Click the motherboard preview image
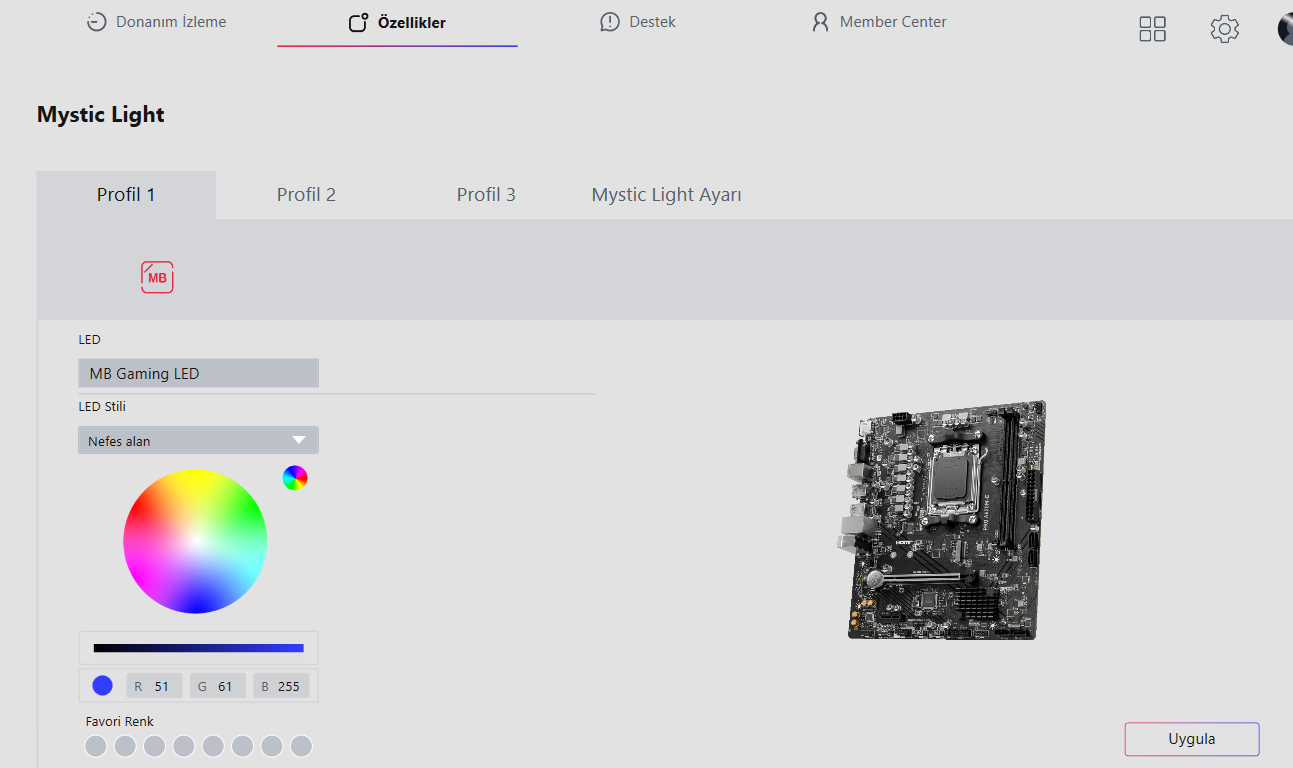 tap(940, 520)
